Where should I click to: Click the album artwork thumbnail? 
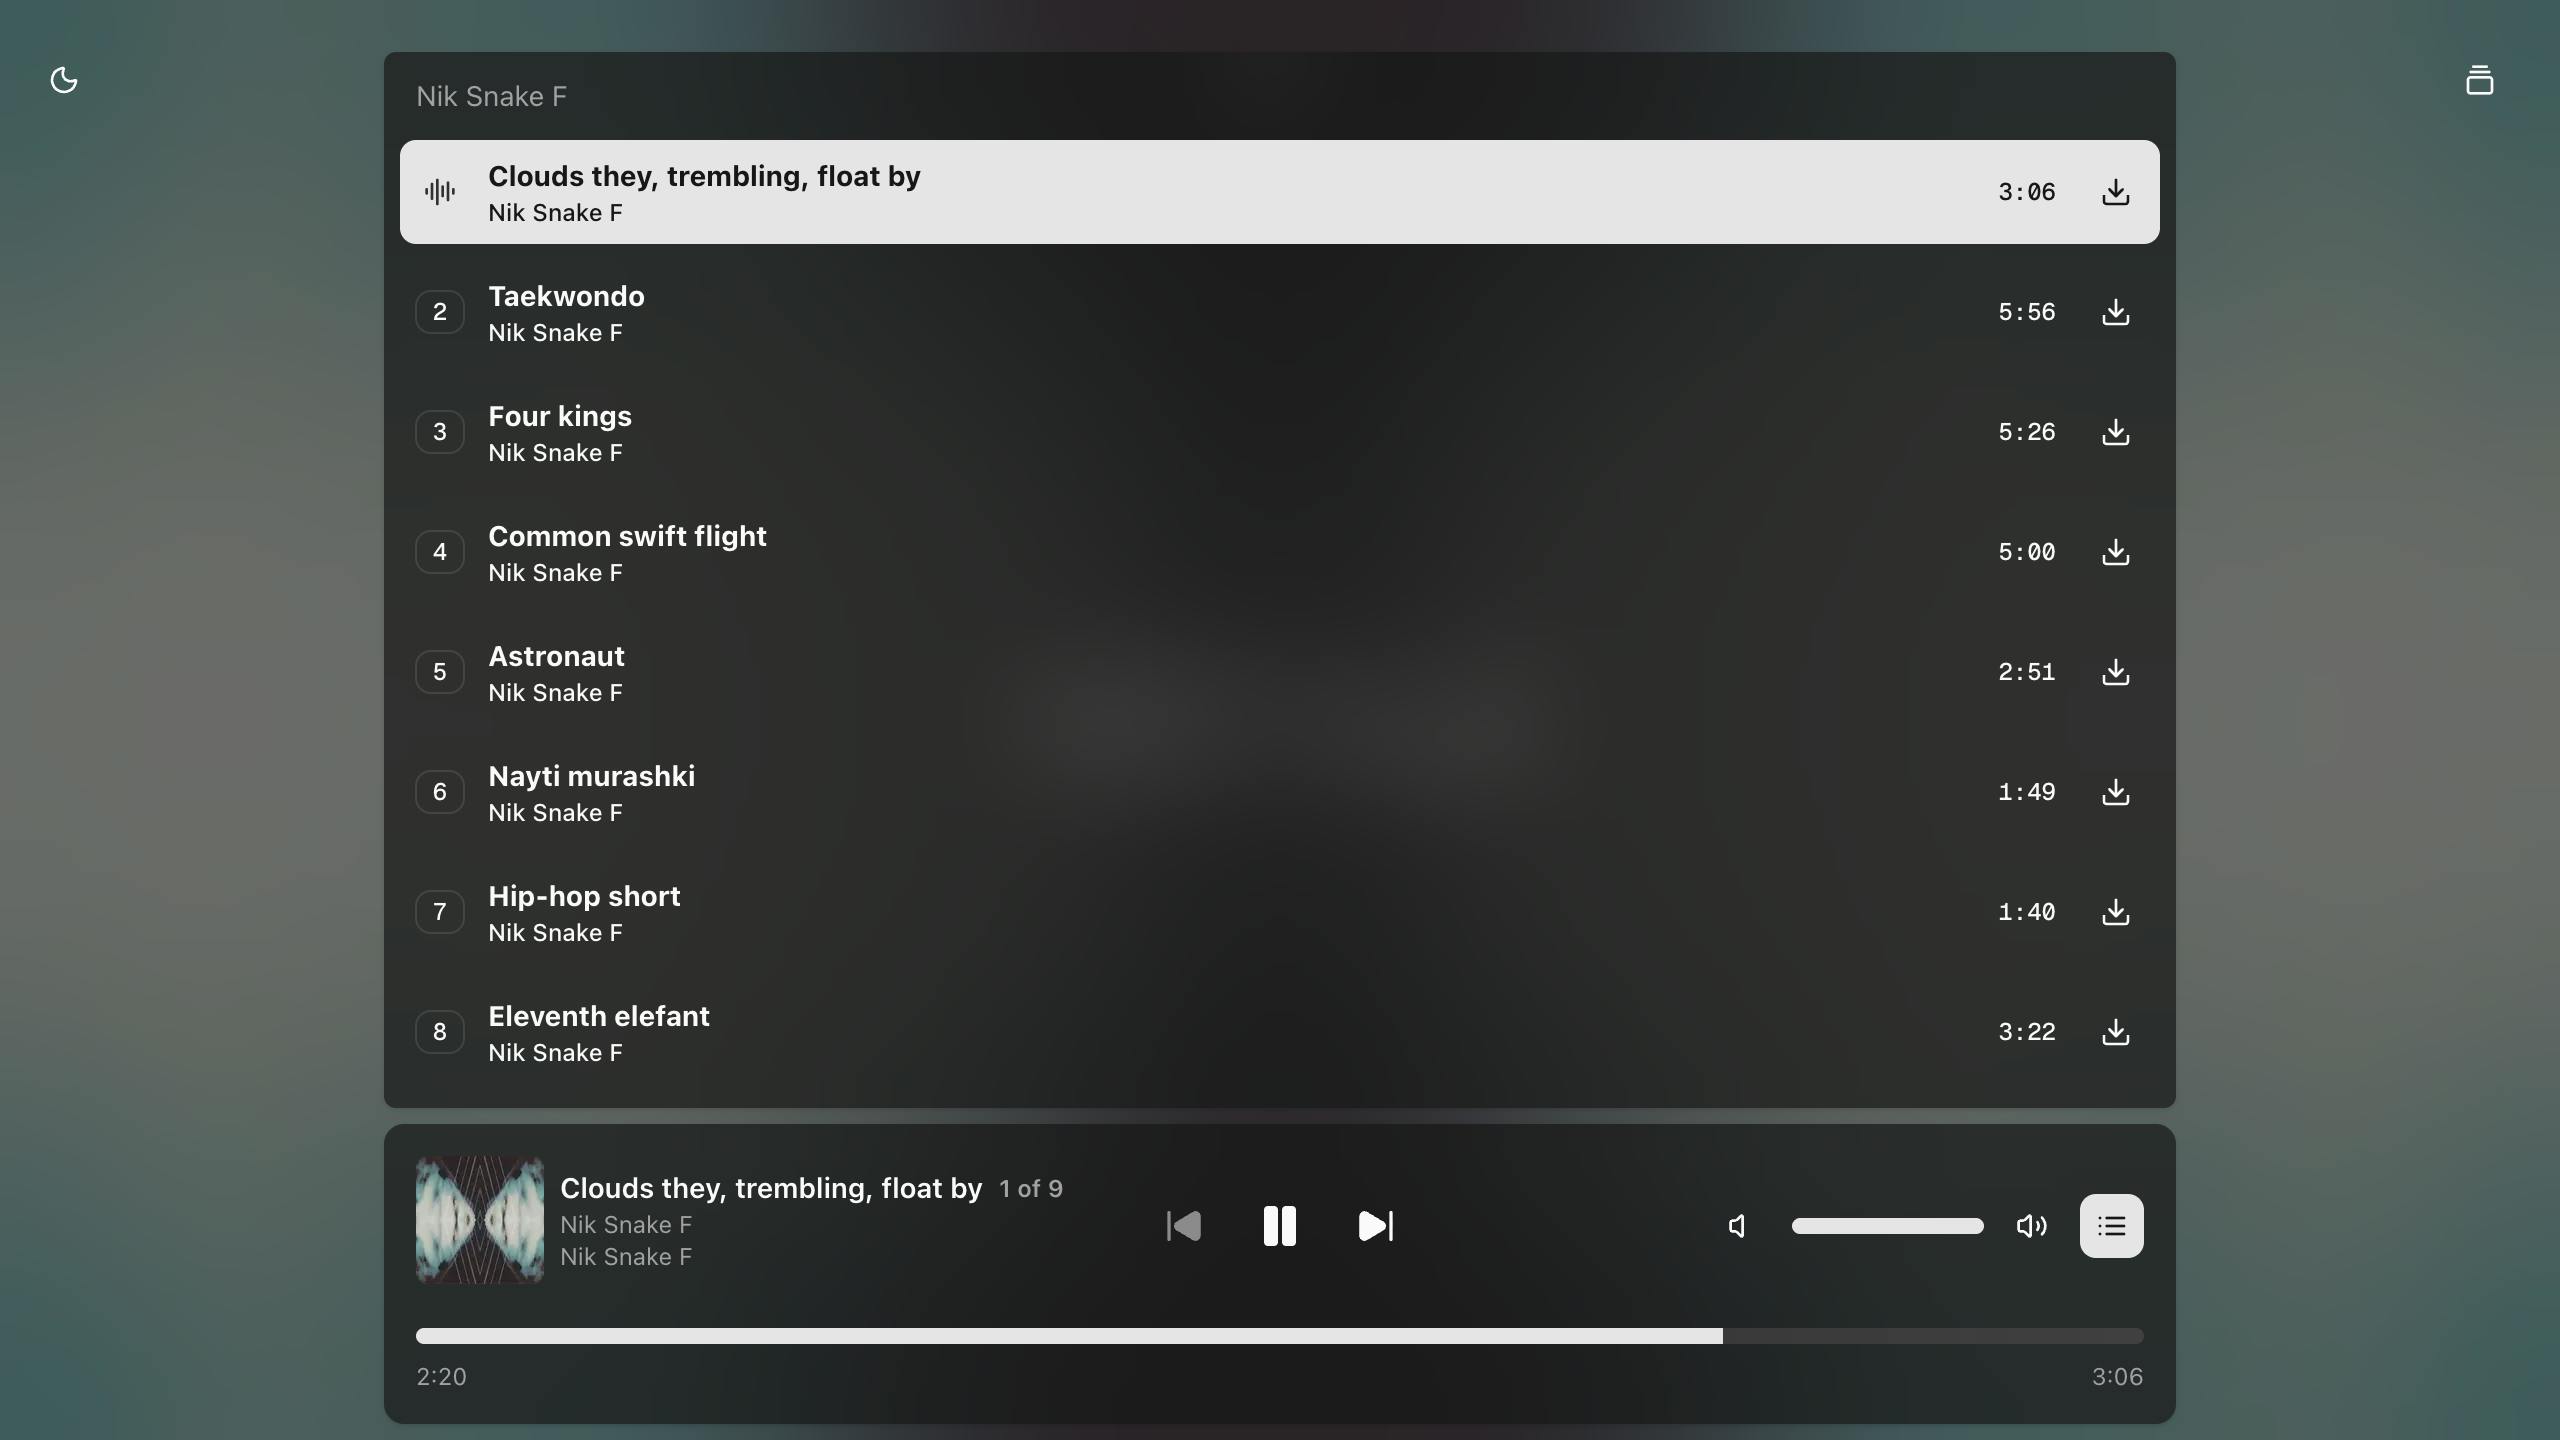[x=478, y=1219]
